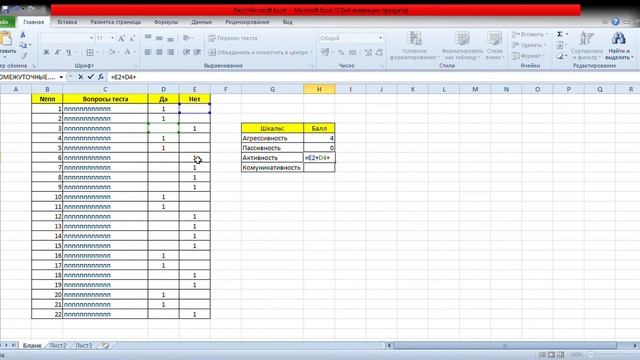Click Merge and Center (Объединить и поместить в центре)
This screenshot has height=360, width=640.
pyautogui.click(x=258, y=52)
